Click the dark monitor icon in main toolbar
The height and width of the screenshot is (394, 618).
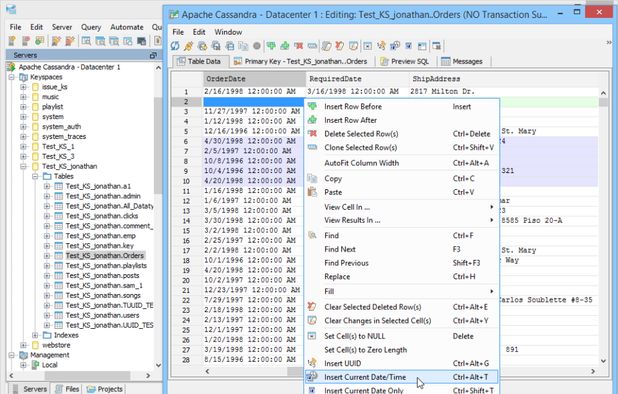click(x=141, y=41)
